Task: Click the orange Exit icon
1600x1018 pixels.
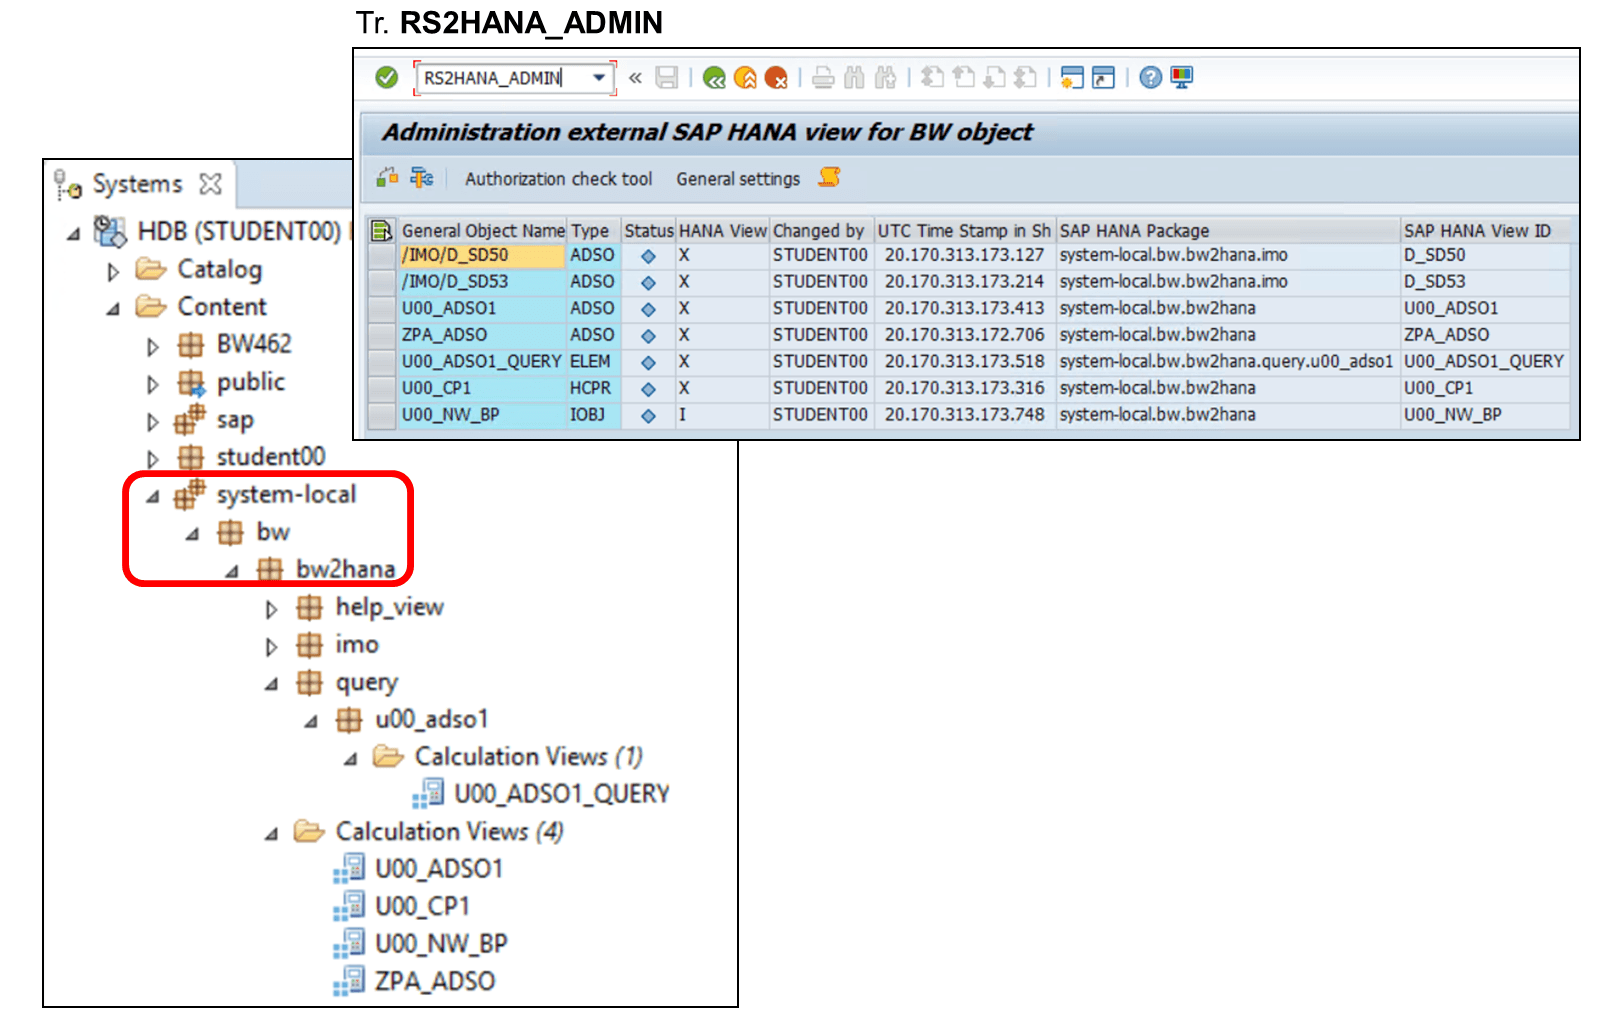Action: point(745,77)
